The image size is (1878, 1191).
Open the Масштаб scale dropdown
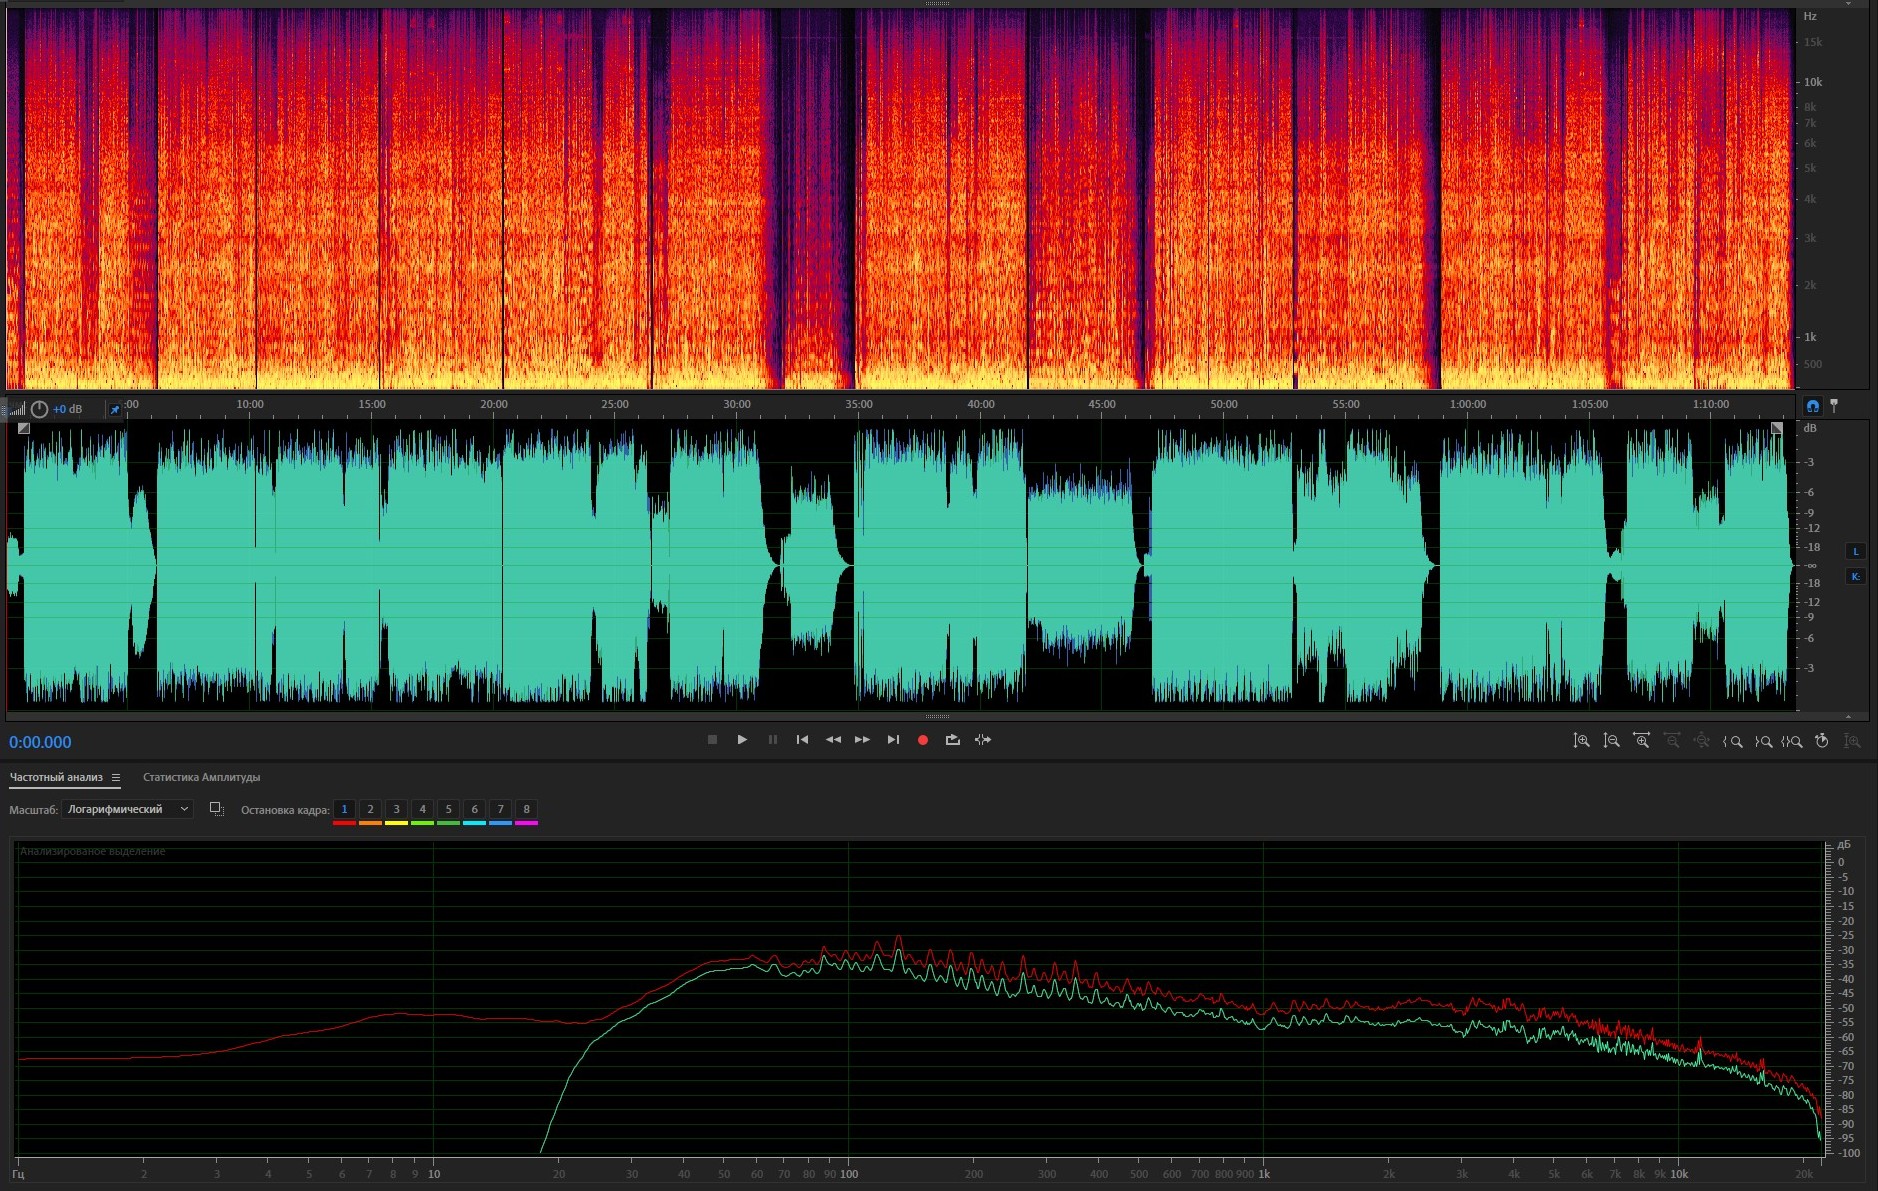(x=127, y=809)
